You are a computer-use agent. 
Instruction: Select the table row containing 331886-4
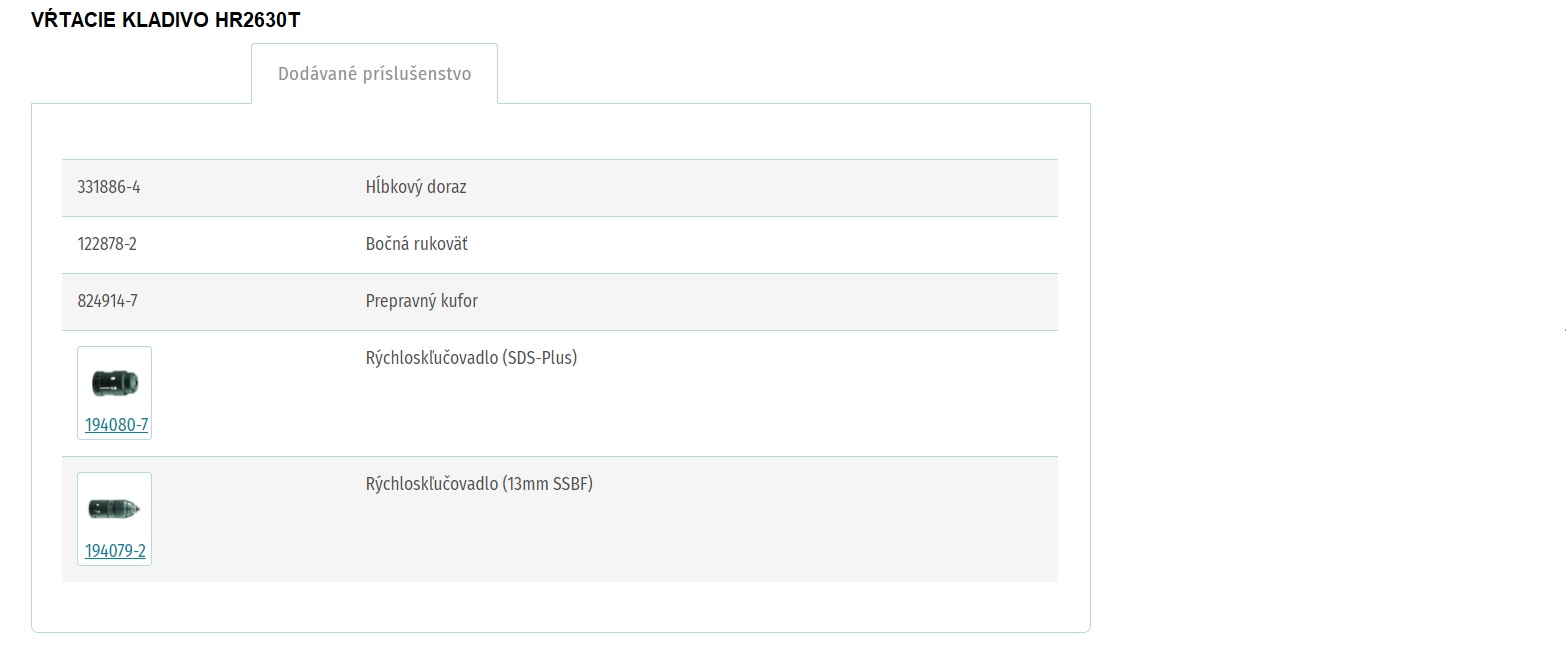click(560, 188)
